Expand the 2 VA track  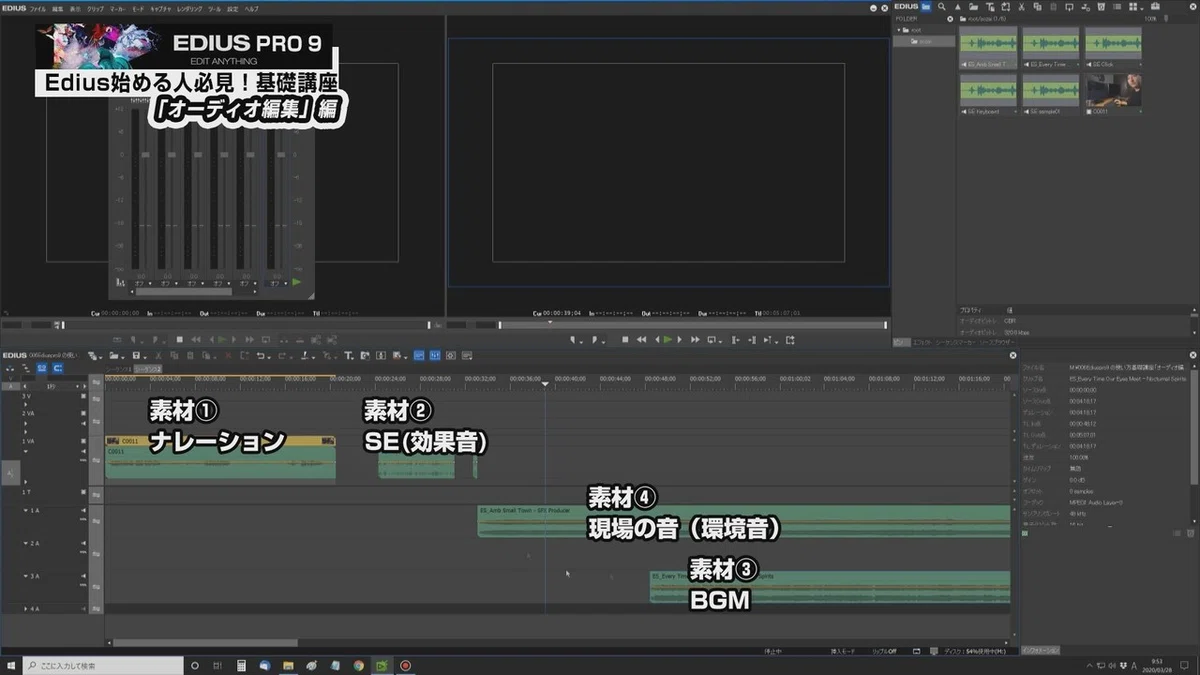tap(26, 423)
